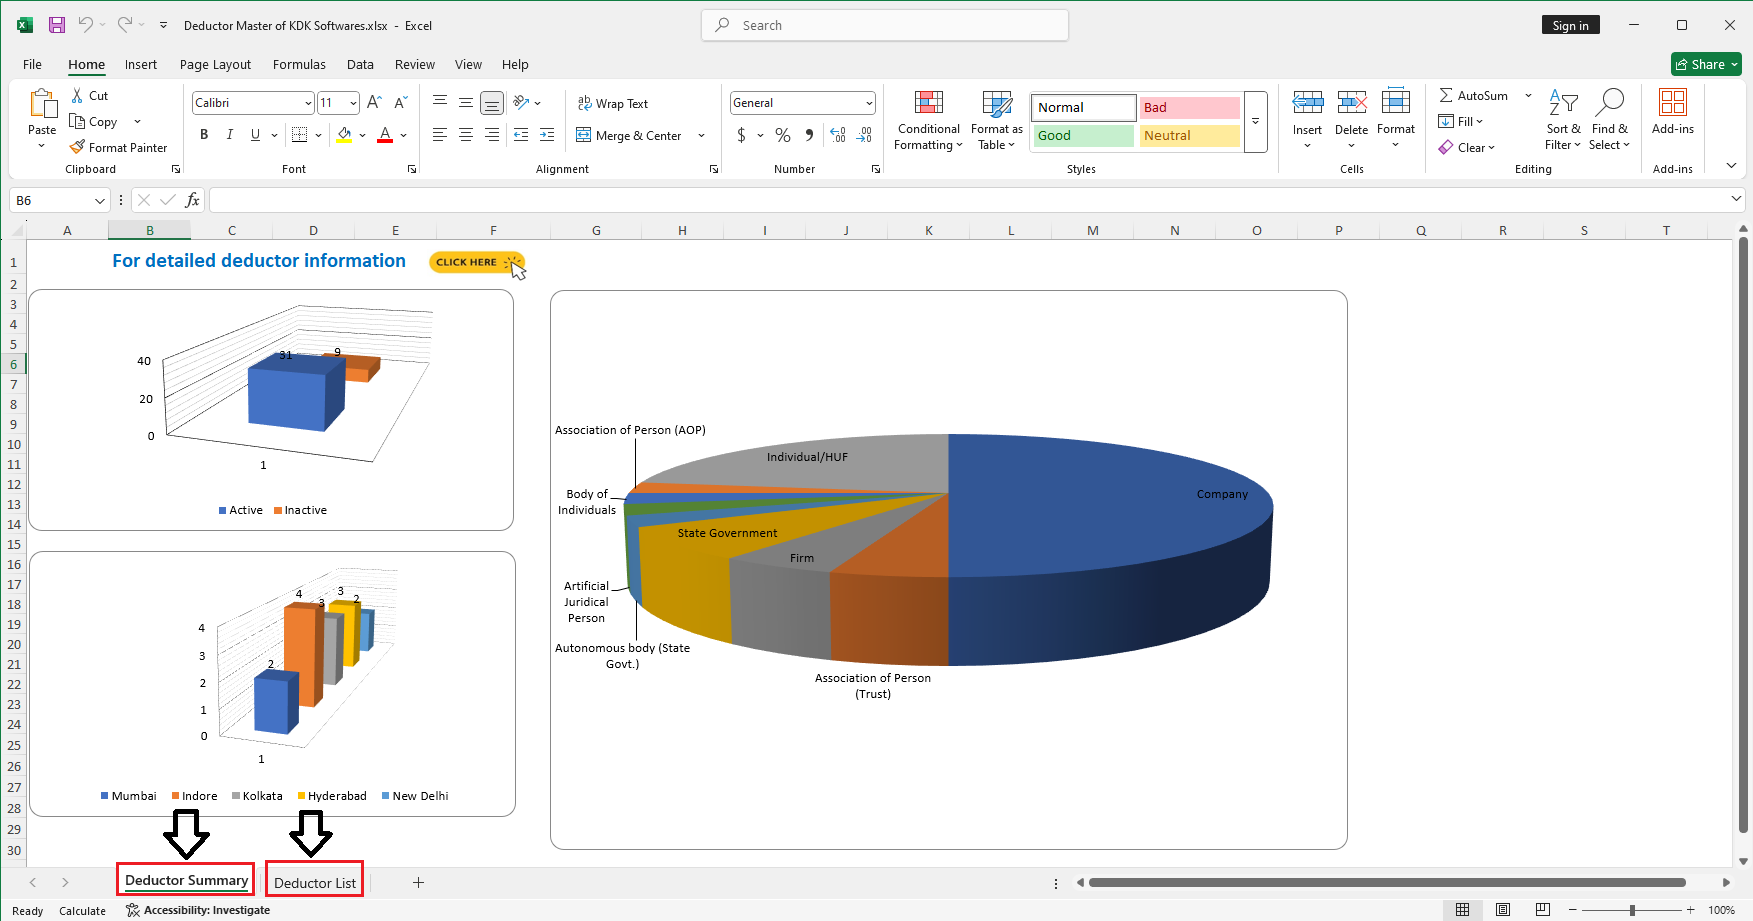Delete cells using the Delete icon

coord(1352,102)
